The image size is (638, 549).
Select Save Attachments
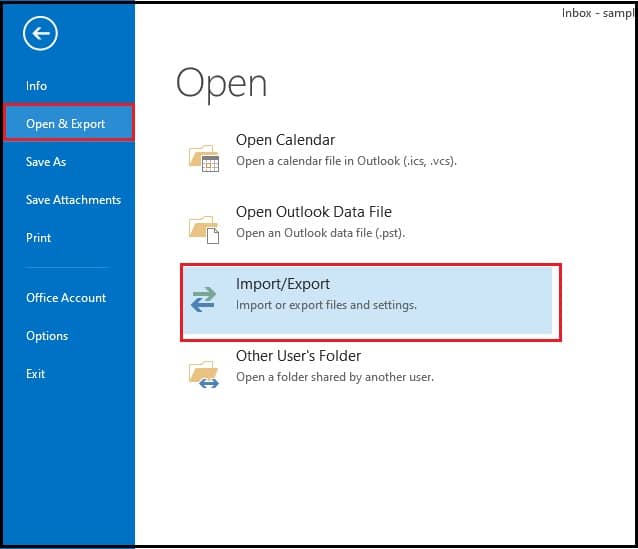tap(73, 200)
